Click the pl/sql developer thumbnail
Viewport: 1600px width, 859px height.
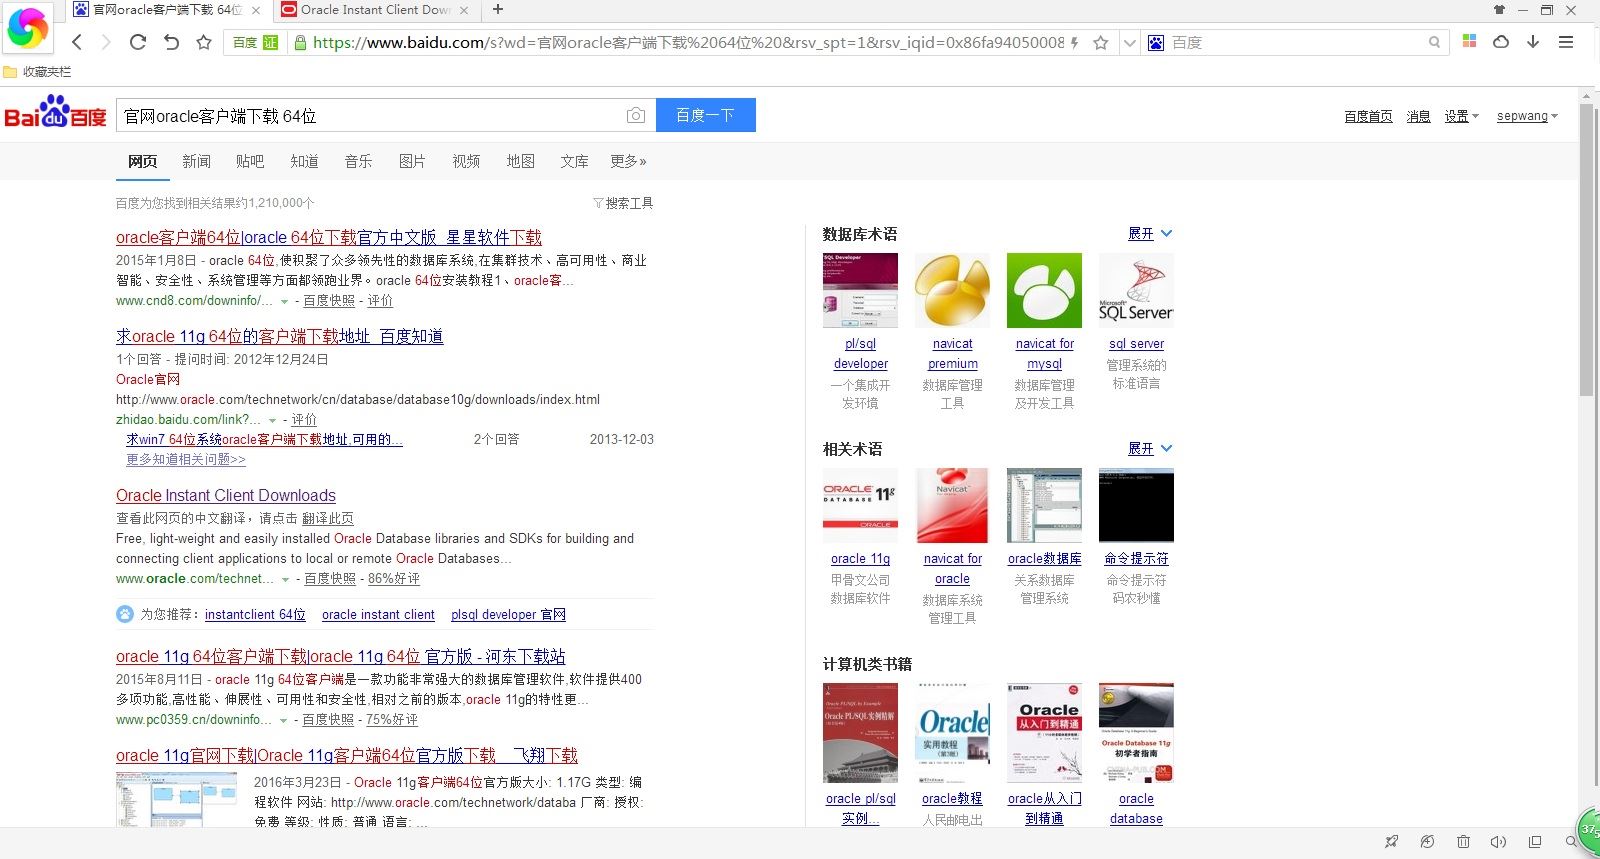(860, 290)
